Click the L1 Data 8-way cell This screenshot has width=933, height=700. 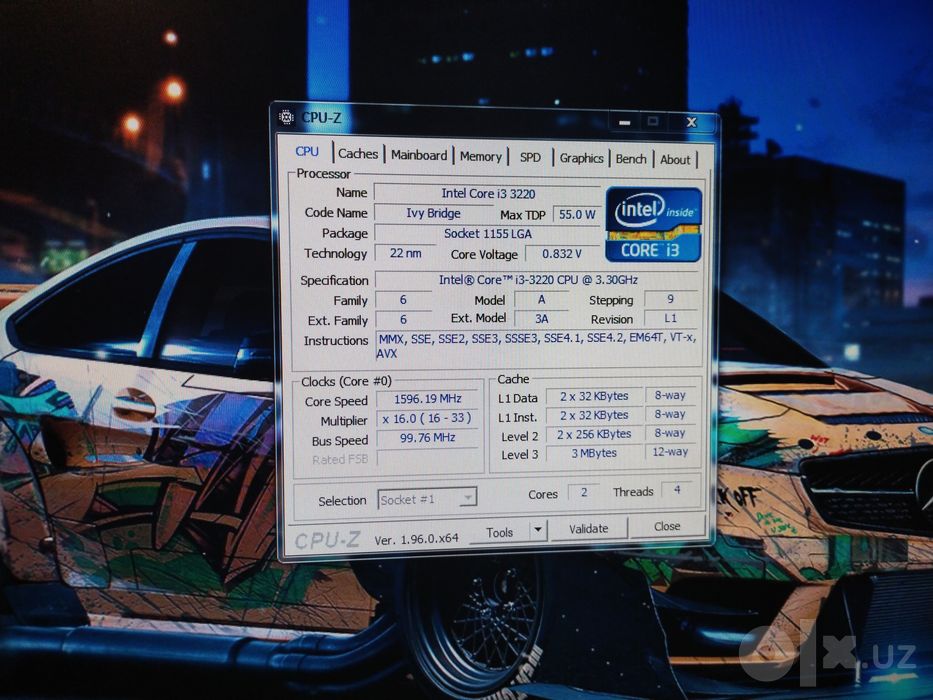[x=670, y=395]
